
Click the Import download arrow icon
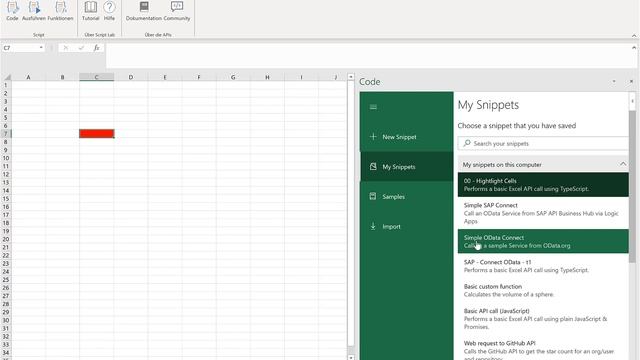pos(373,226)
